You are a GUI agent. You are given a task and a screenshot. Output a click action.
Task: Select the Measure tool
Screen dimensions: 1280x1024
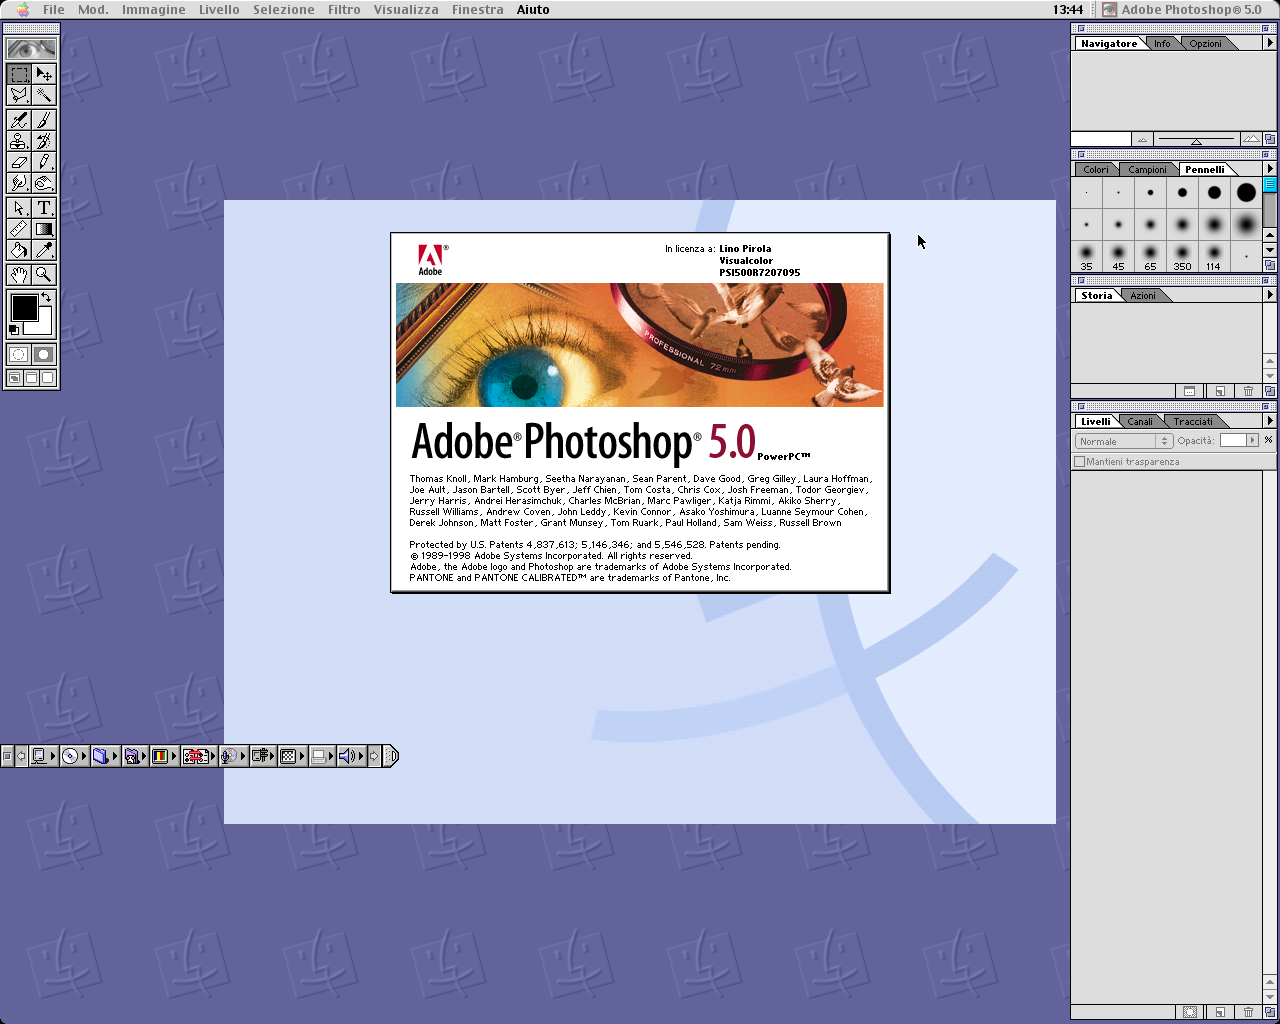tap(19, 229)
